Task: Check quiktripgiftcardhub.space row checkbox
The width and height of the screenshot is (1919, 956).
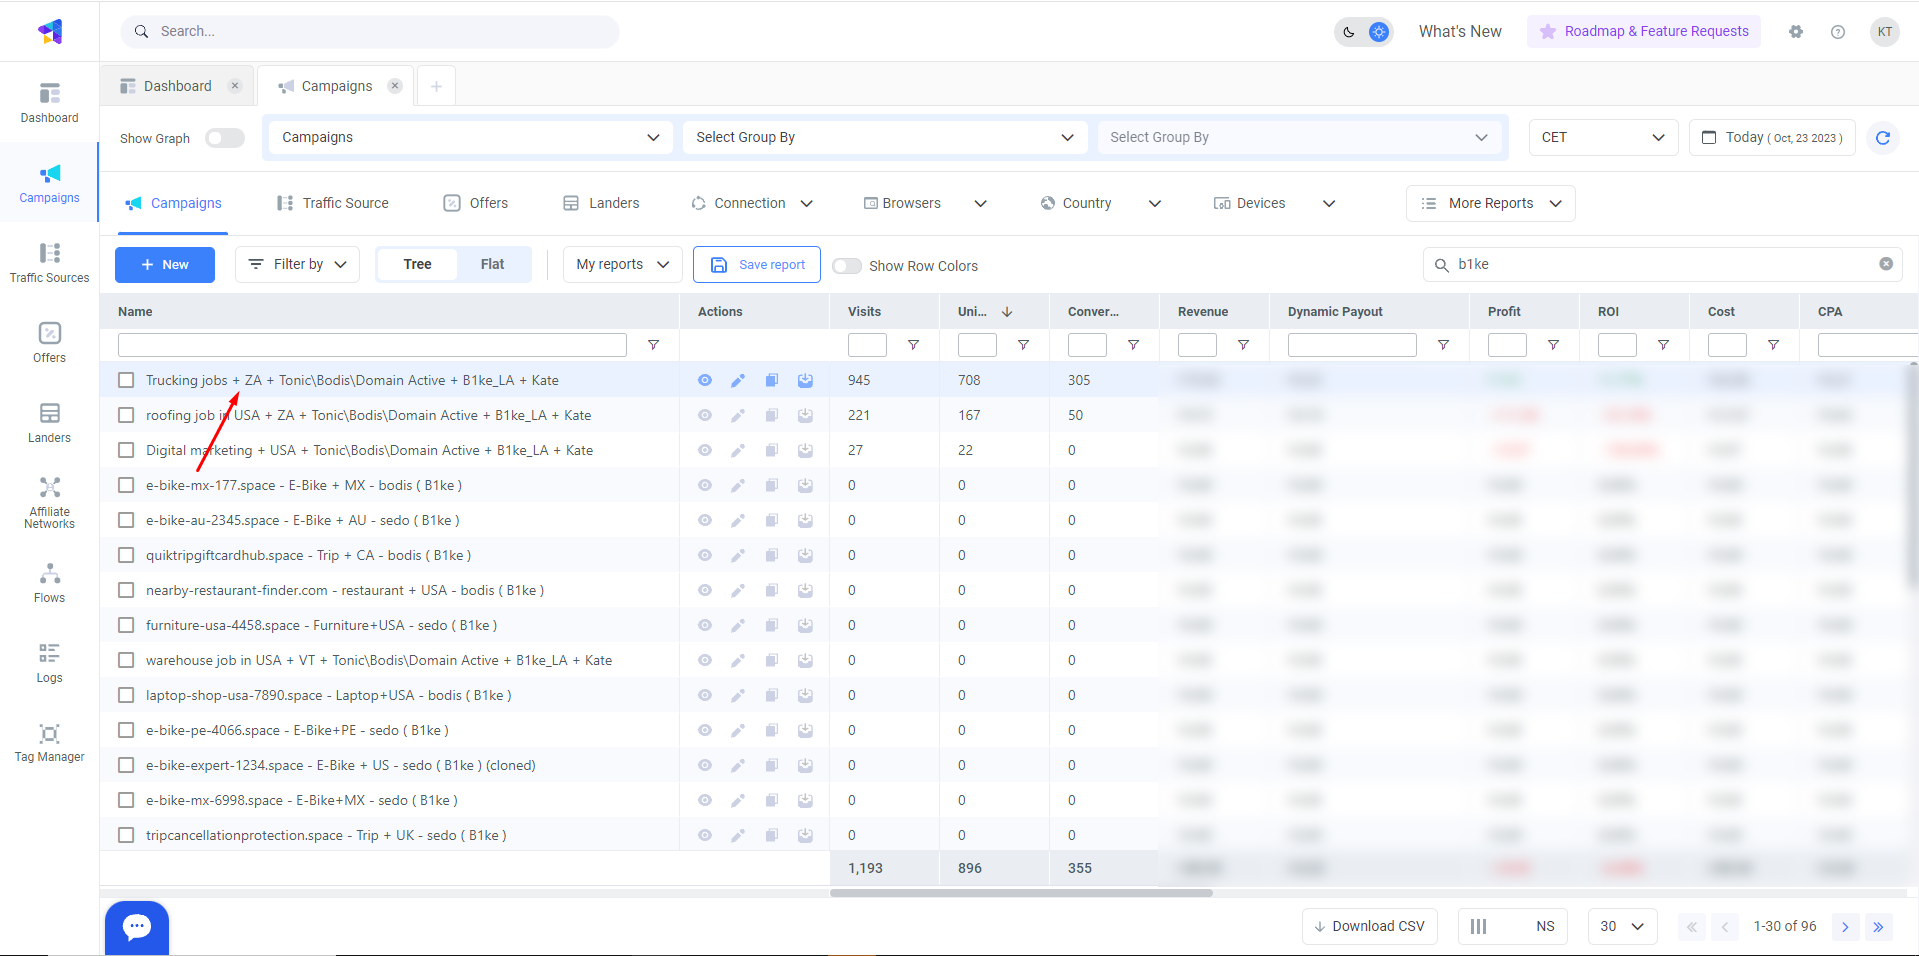Action: (126, 555)
